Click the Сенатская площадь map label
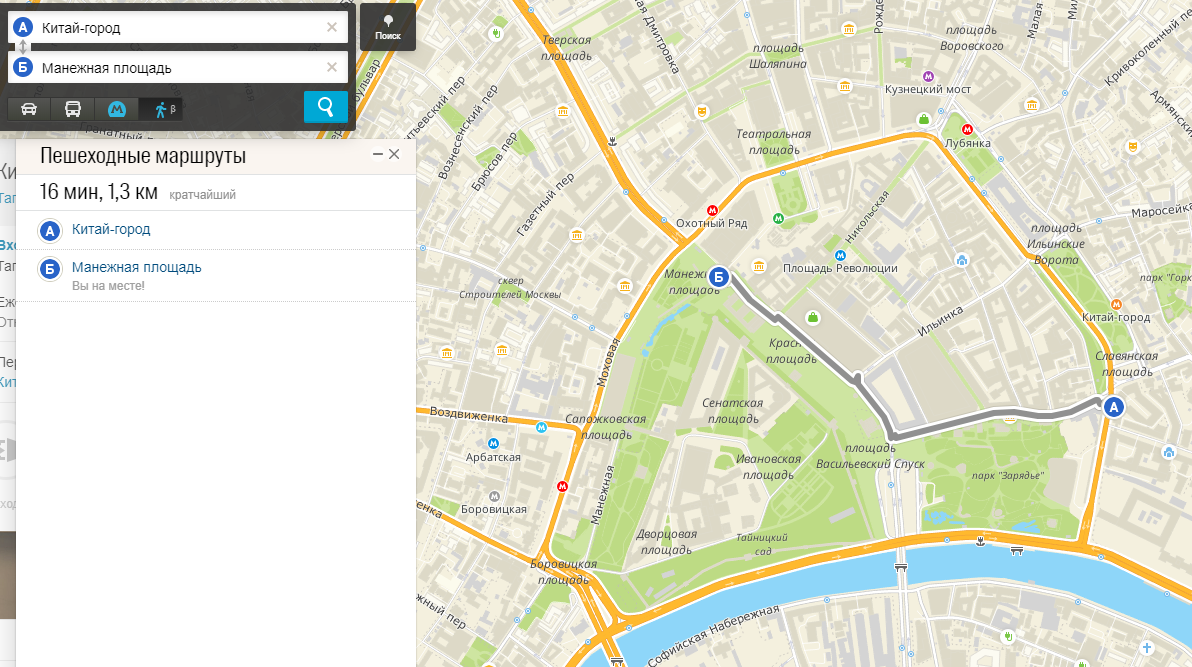 (x=733, y=411)
